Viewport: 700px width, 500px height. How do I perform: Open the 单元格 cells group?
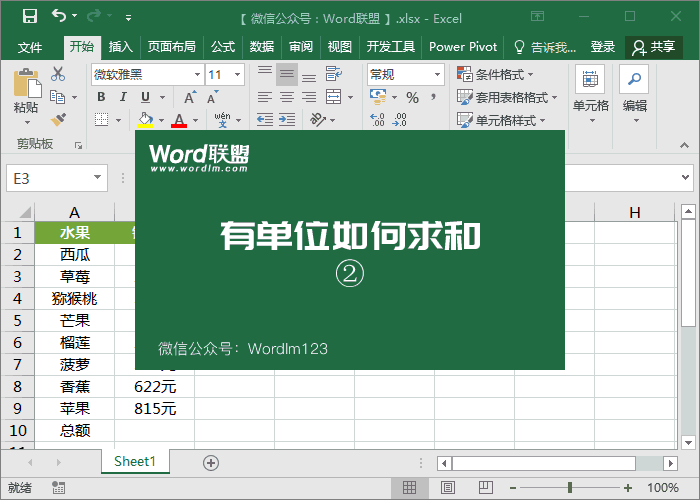591,95
